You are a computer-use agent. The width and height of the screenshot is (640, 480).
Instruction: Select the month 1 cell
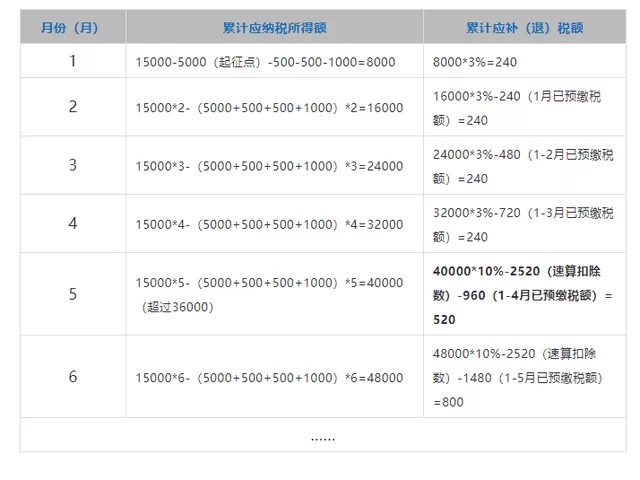tap(72, 61)
